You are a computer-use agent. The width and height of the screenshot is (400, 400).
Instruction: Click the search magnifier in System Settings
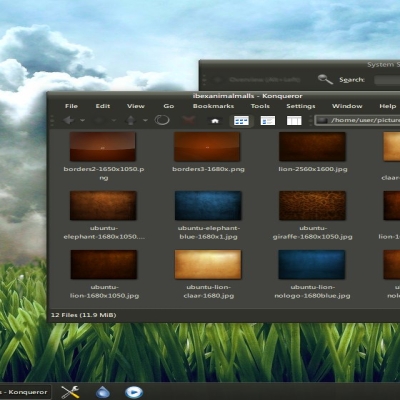click(325, 79)
